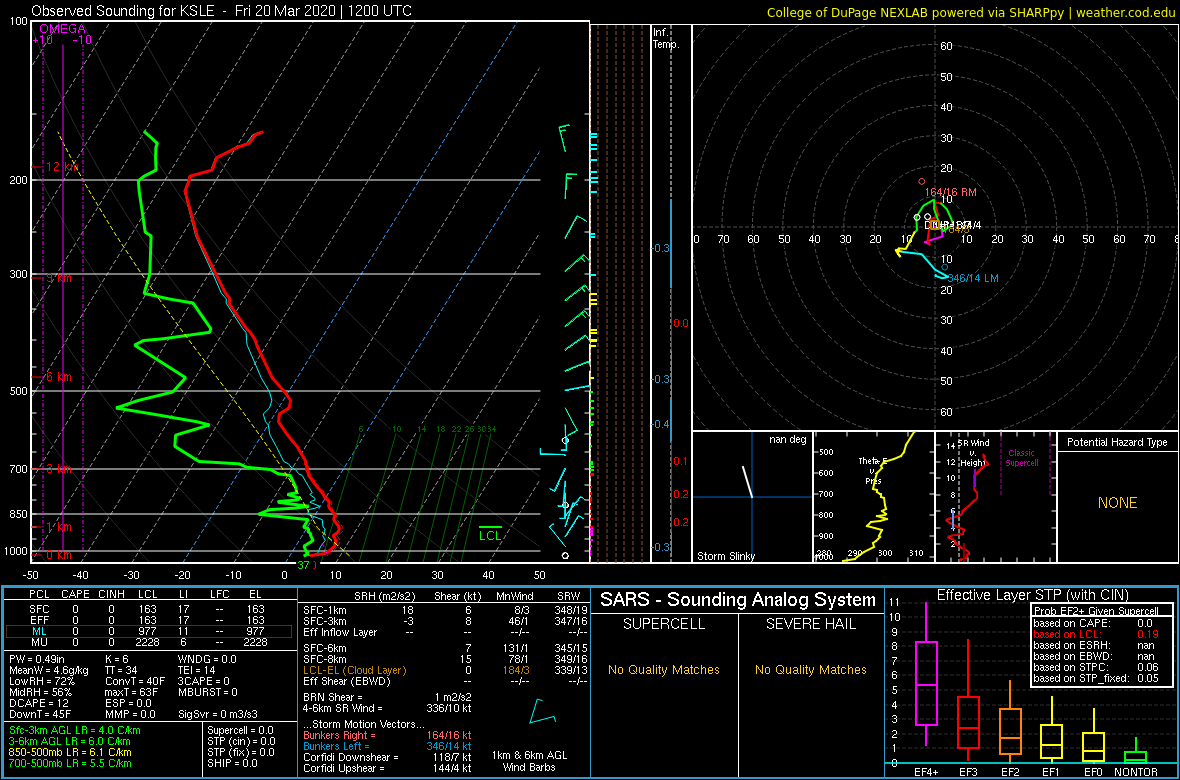This screenshot has height=780, width=1180.
Task: Select the red based on LCL: 0.19 row
Action: (x=1096, y=635)
